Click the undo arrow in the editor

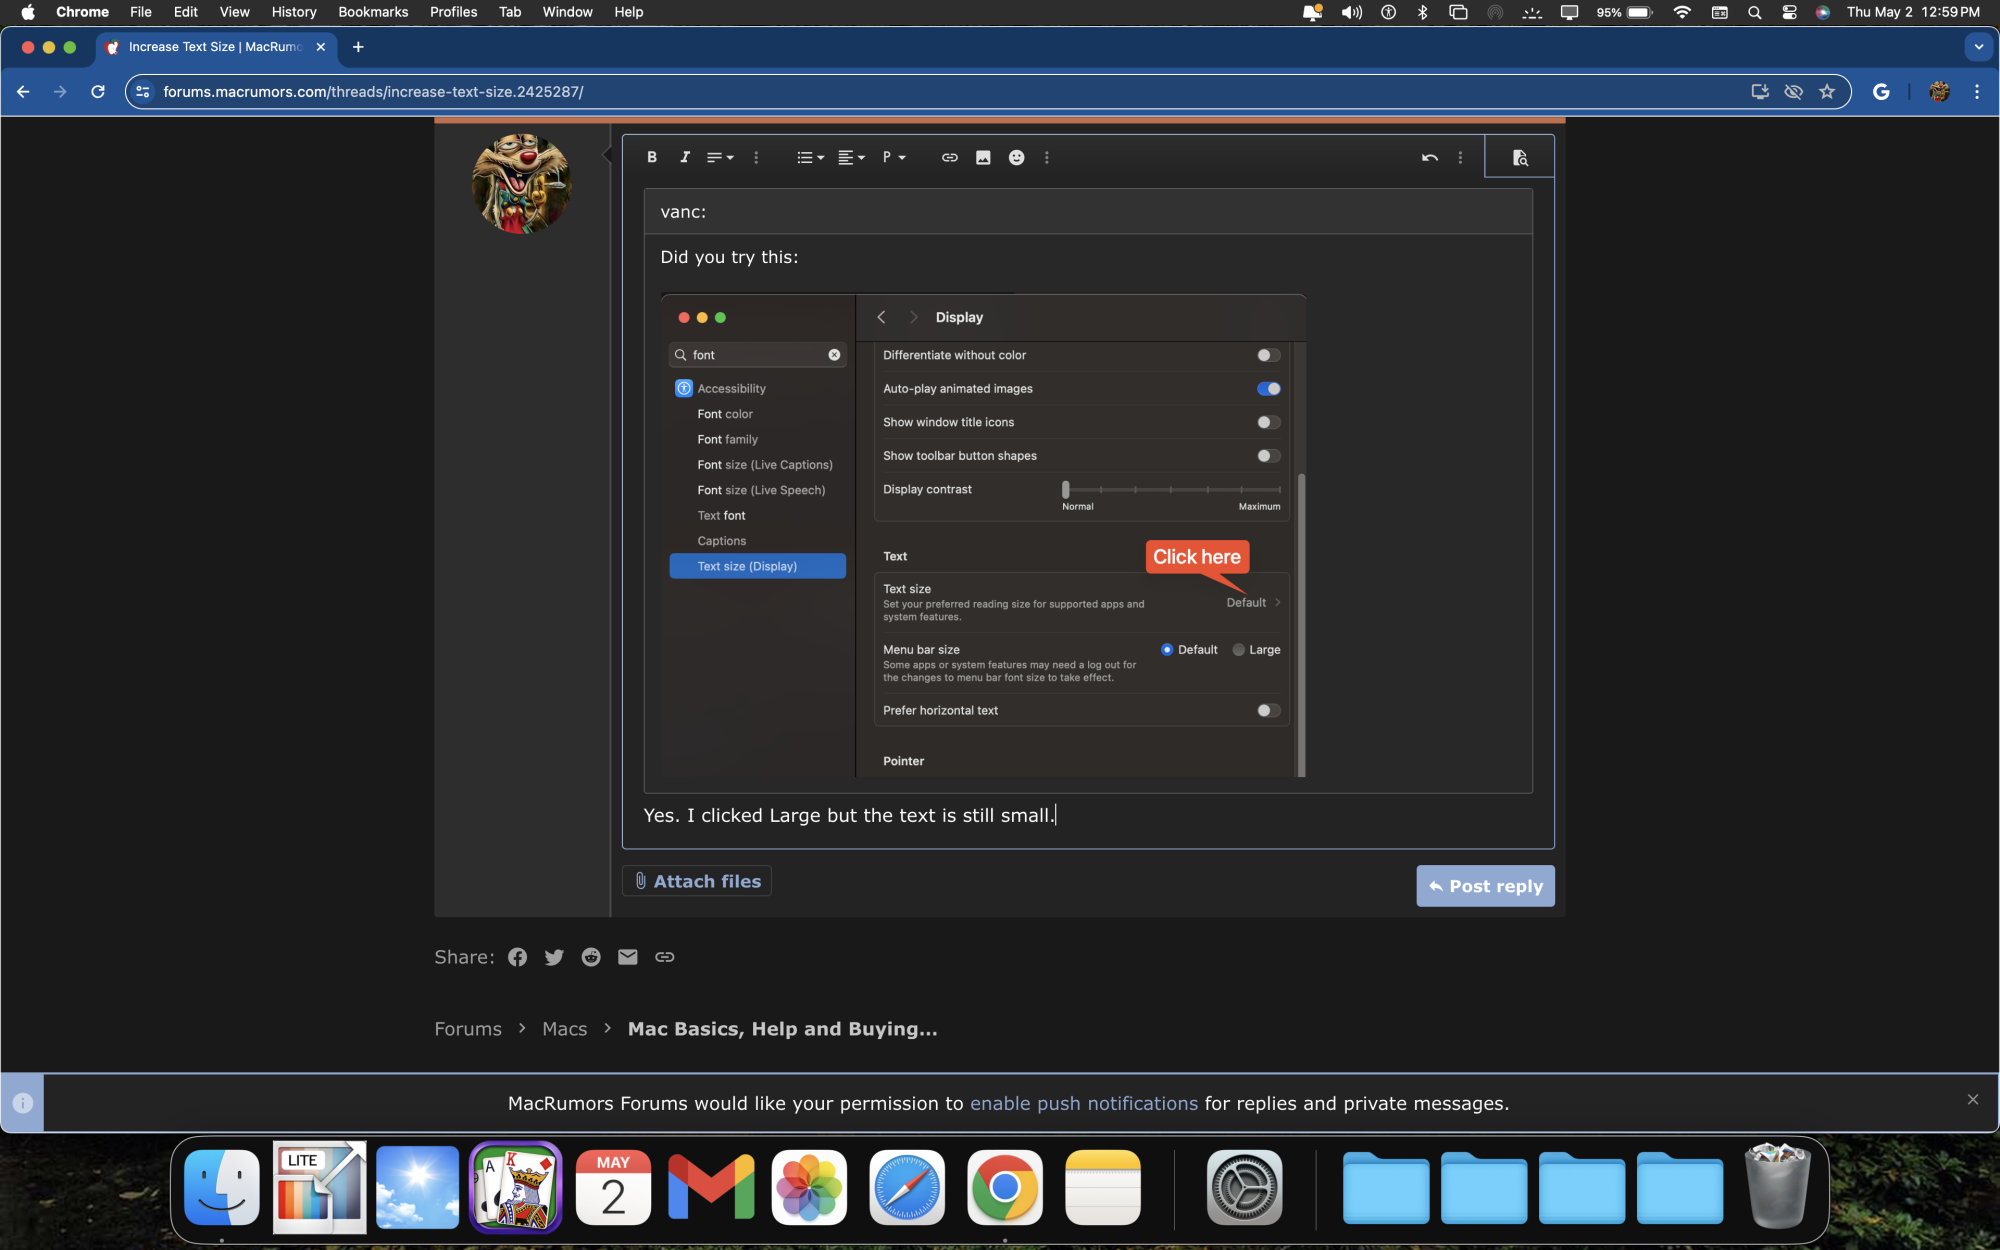tap(1429, 157)
